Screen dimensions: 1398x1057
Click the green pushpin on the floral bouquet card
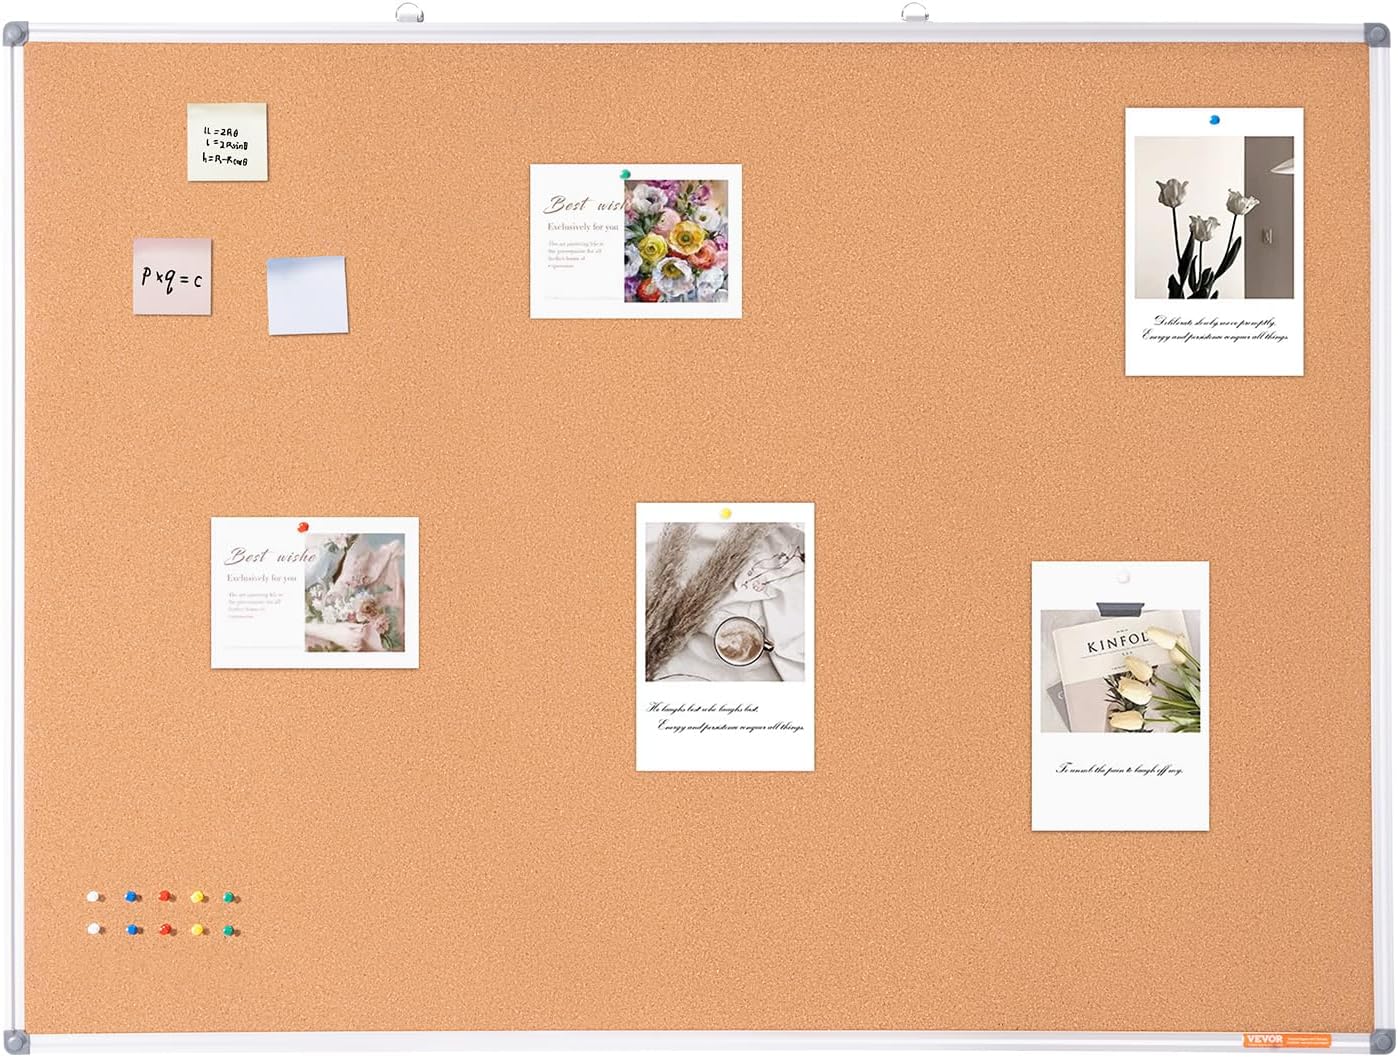click(625, 175)
